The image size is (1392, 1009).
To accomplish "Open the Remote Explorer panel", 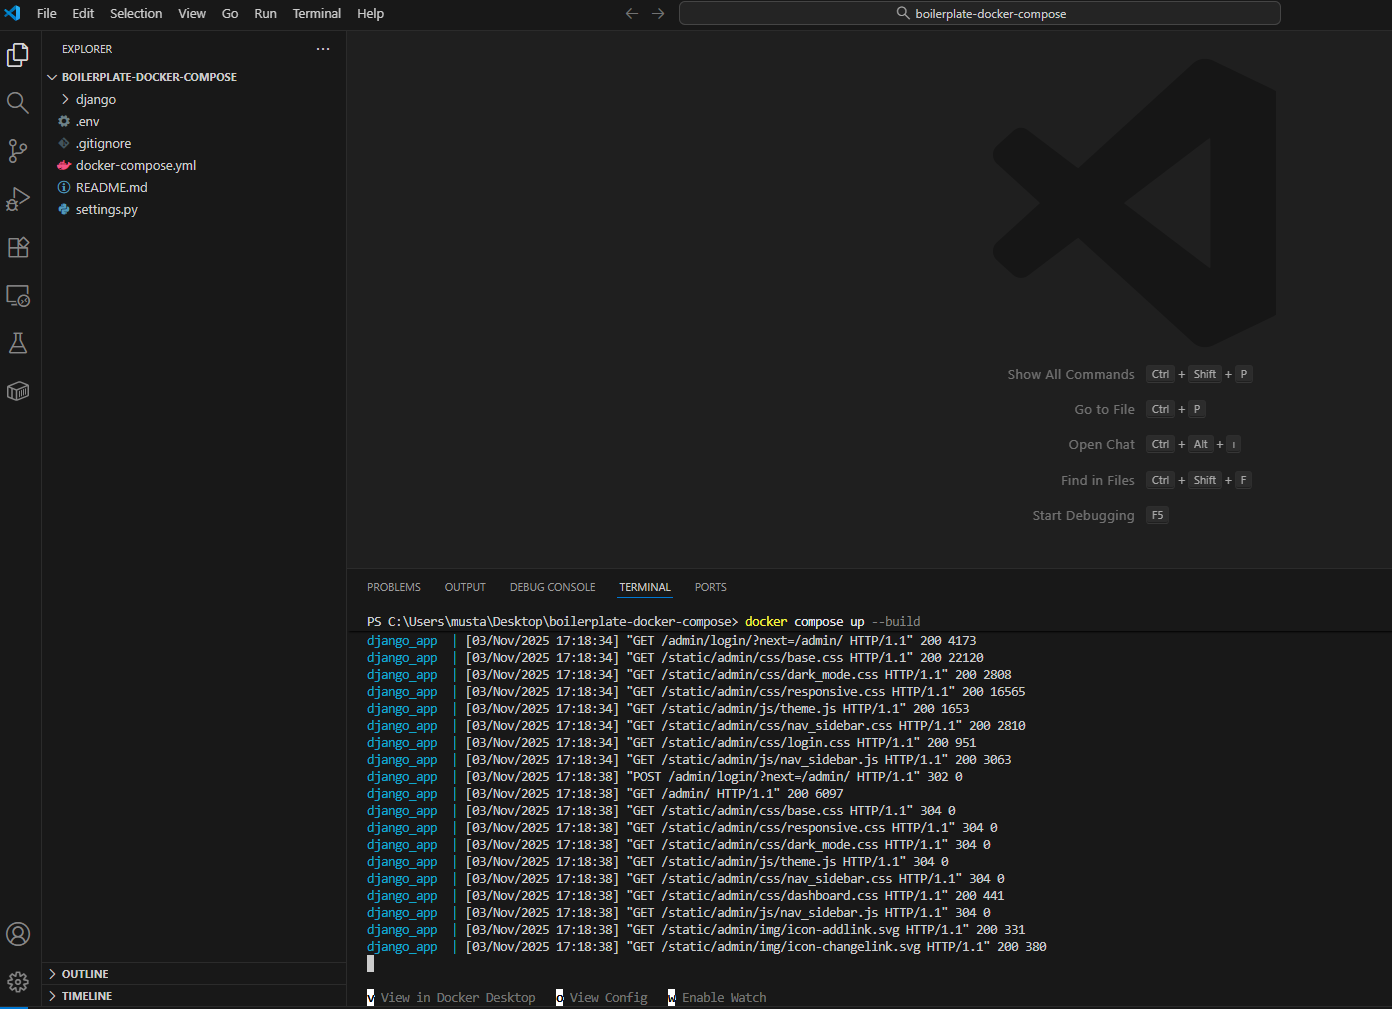I will (17, 296).
